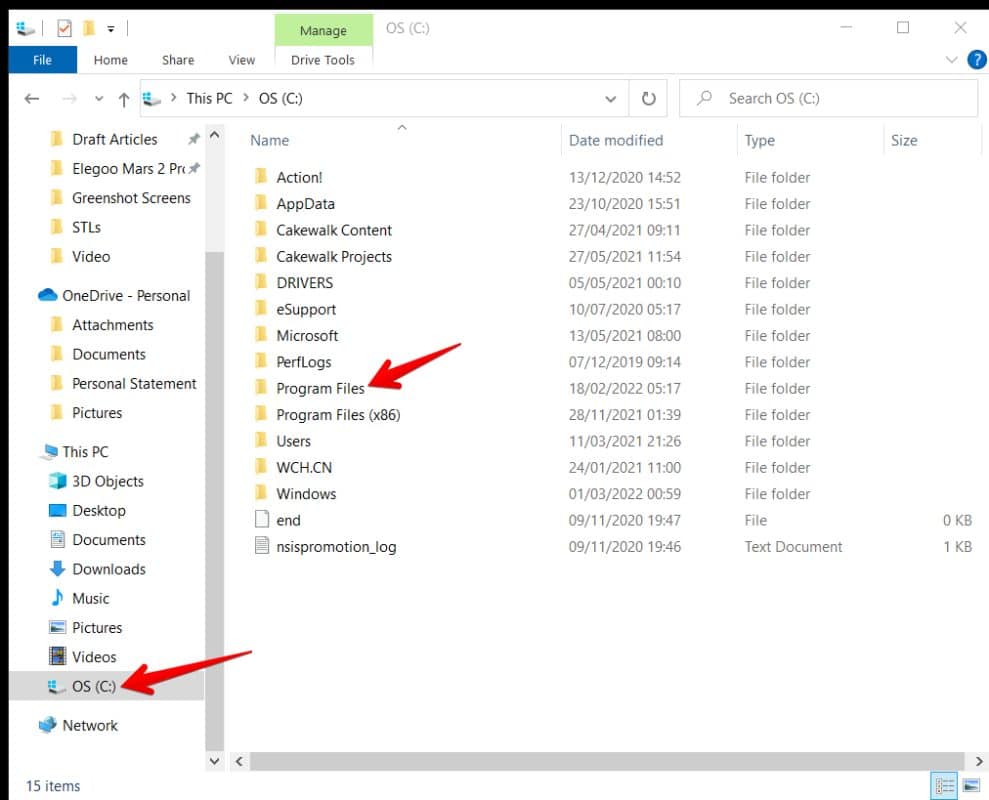
Task: Open the Help question mark icon
Action: tap(976, 60)
